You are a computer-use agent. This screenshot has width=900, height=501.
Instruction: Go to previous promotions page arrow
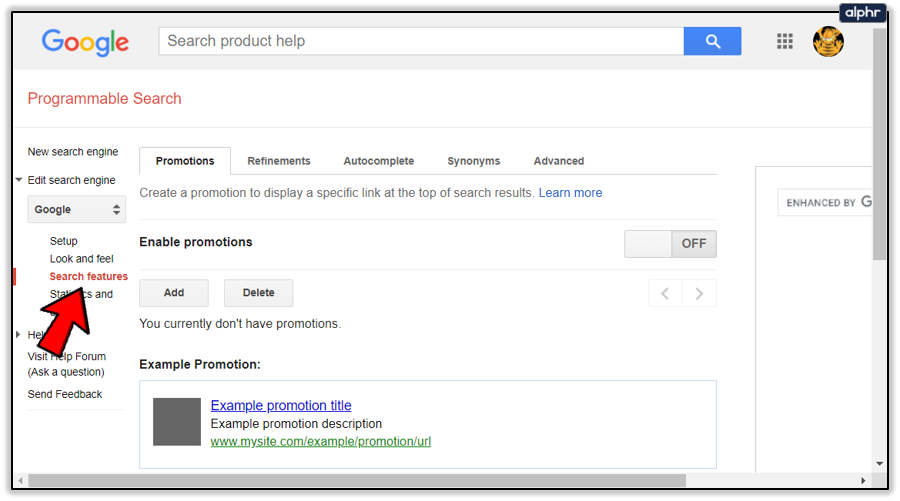click(665, 293)
